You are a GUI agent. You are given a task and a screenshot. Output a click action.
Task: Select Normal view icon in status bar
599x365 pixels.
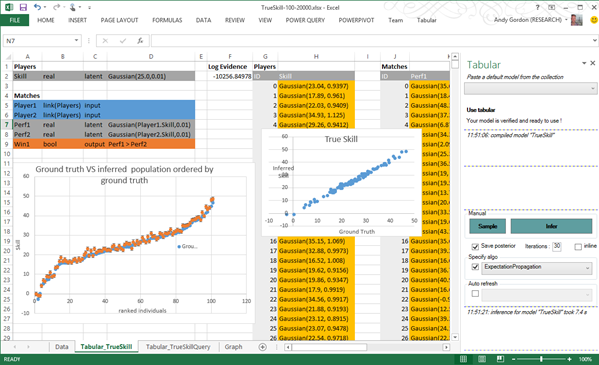pos(463,359)
